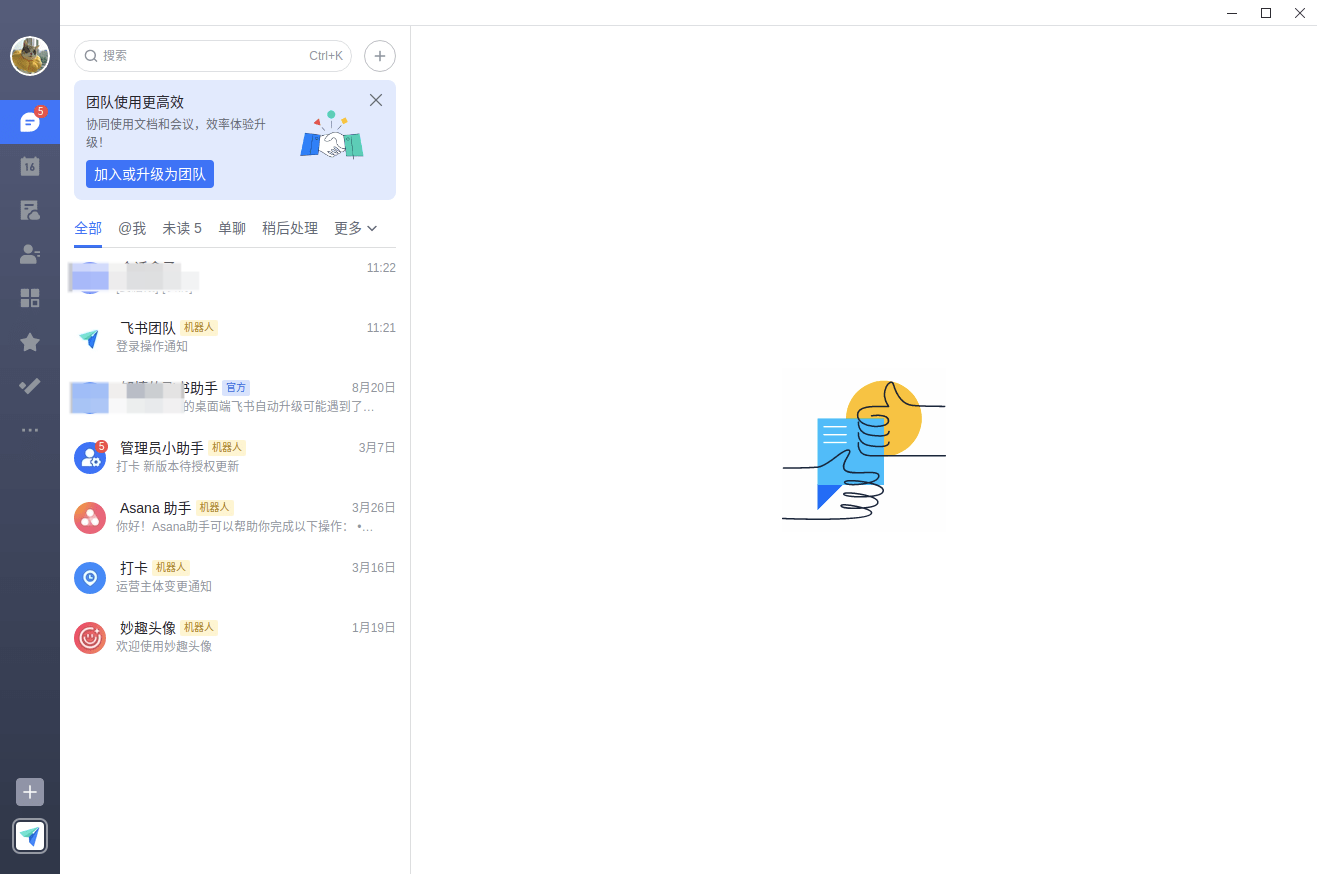Maximize the Feishu window
1317x874 pixels.
1266,13
